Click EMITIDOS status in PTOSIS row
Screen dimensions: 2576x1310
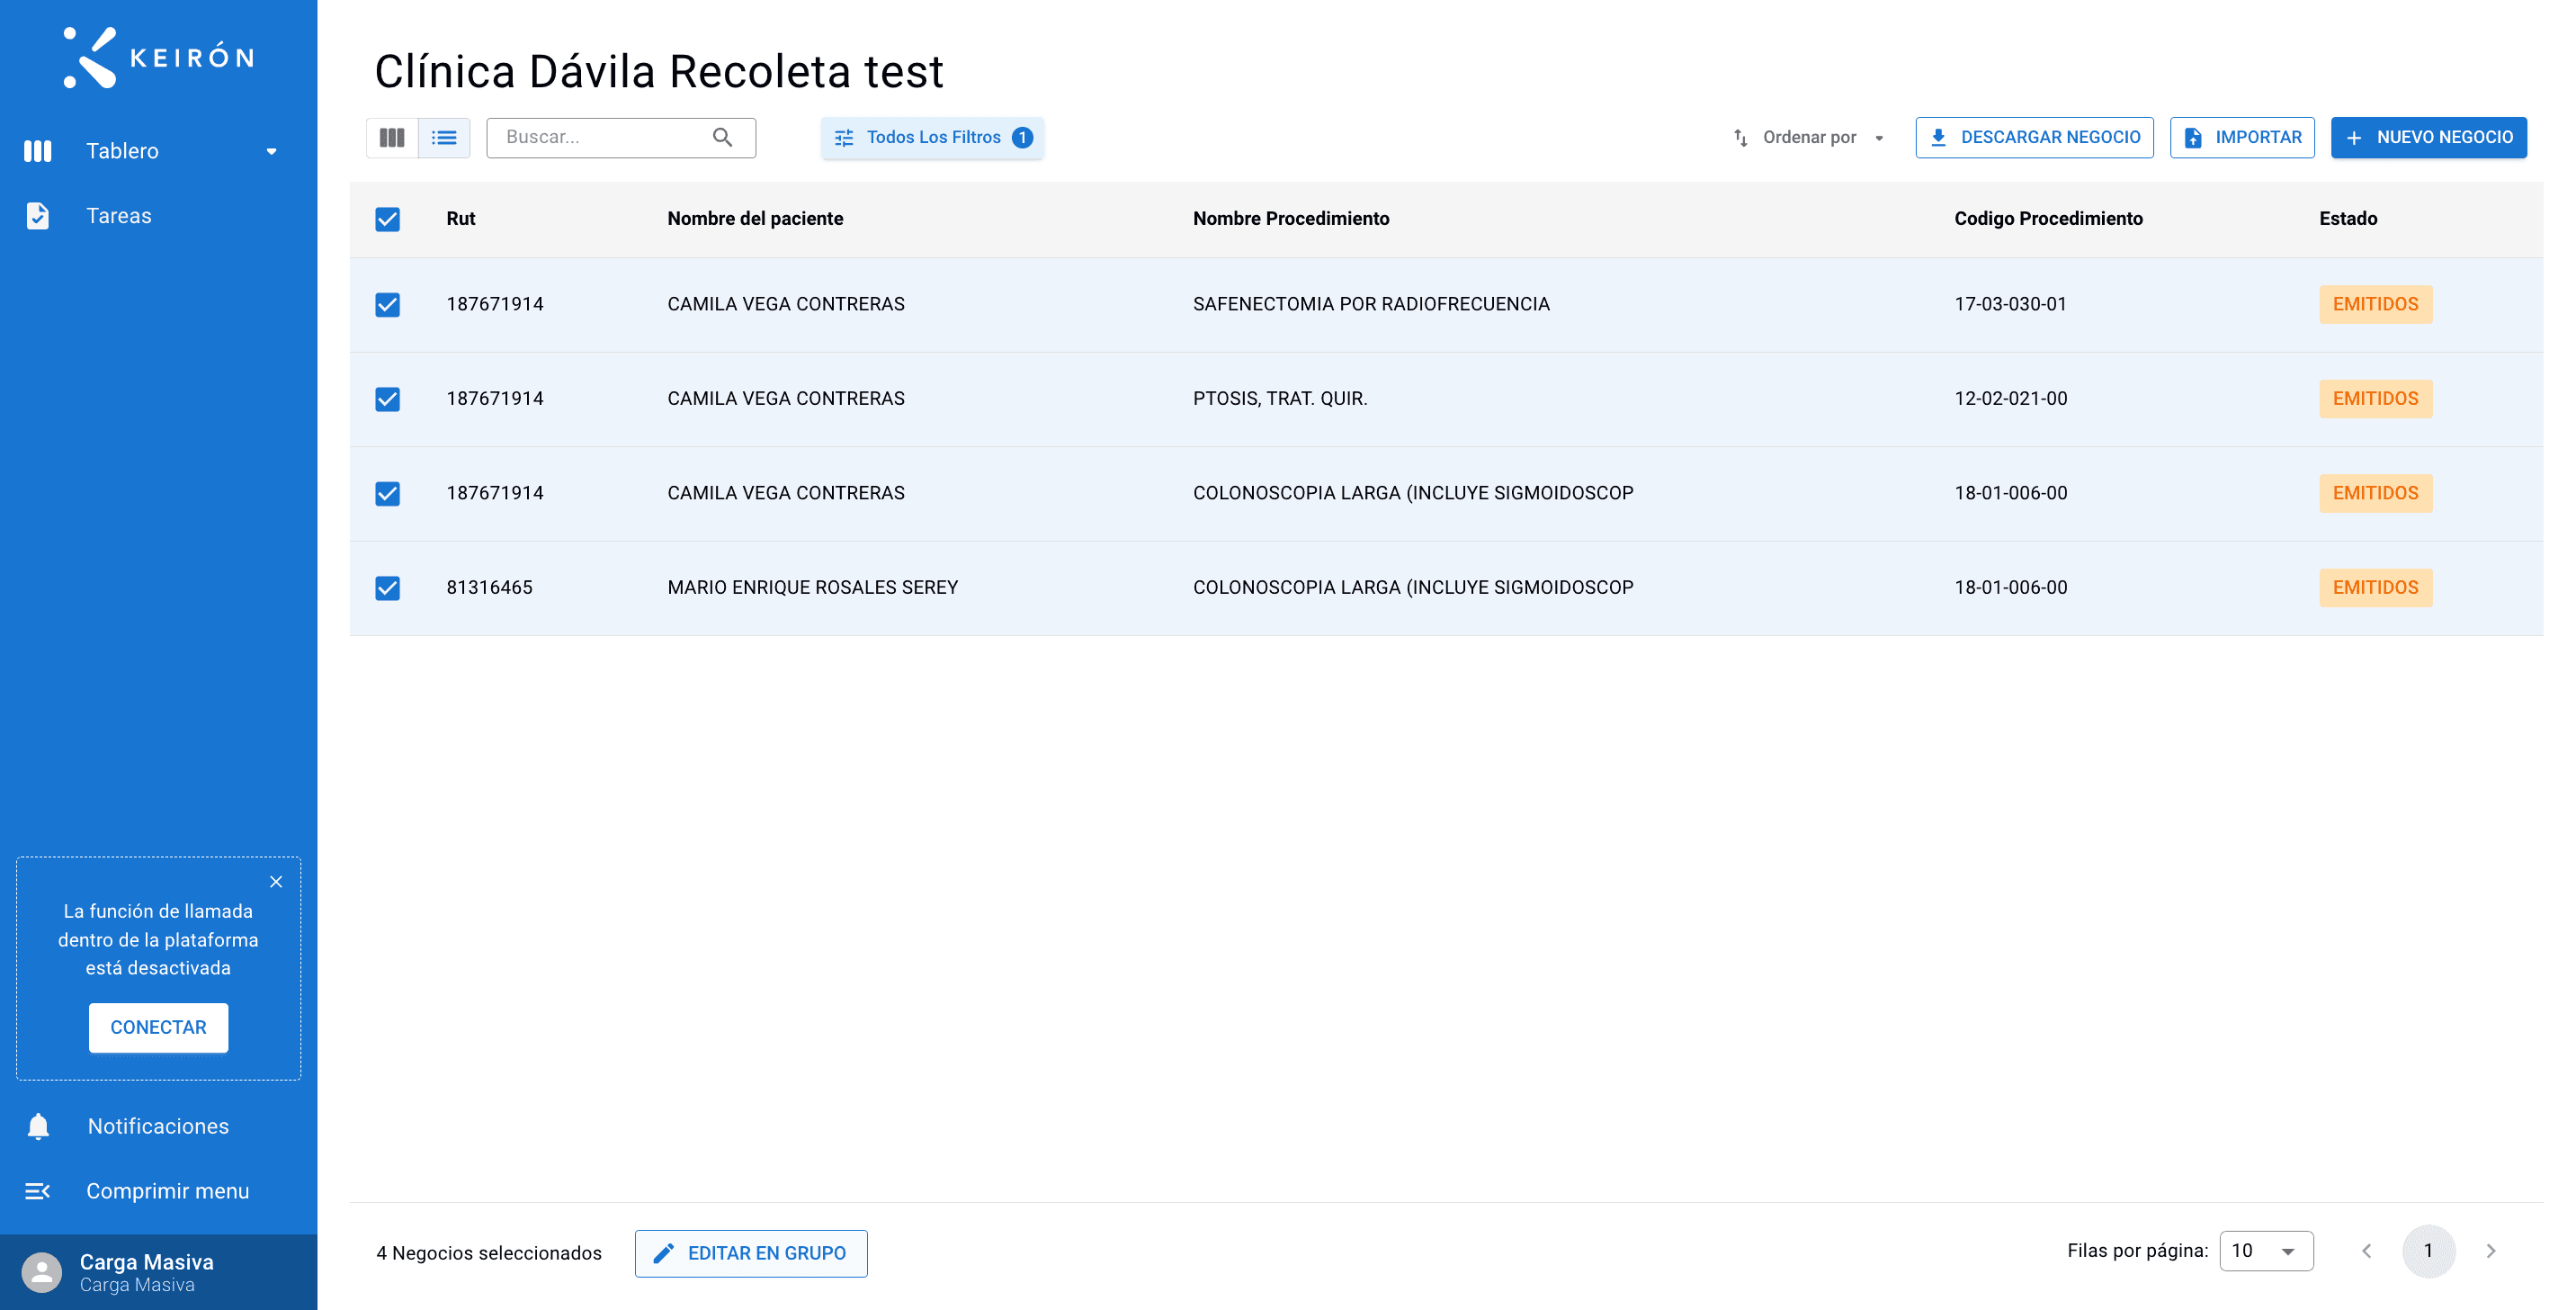[x=2375, y=398]
